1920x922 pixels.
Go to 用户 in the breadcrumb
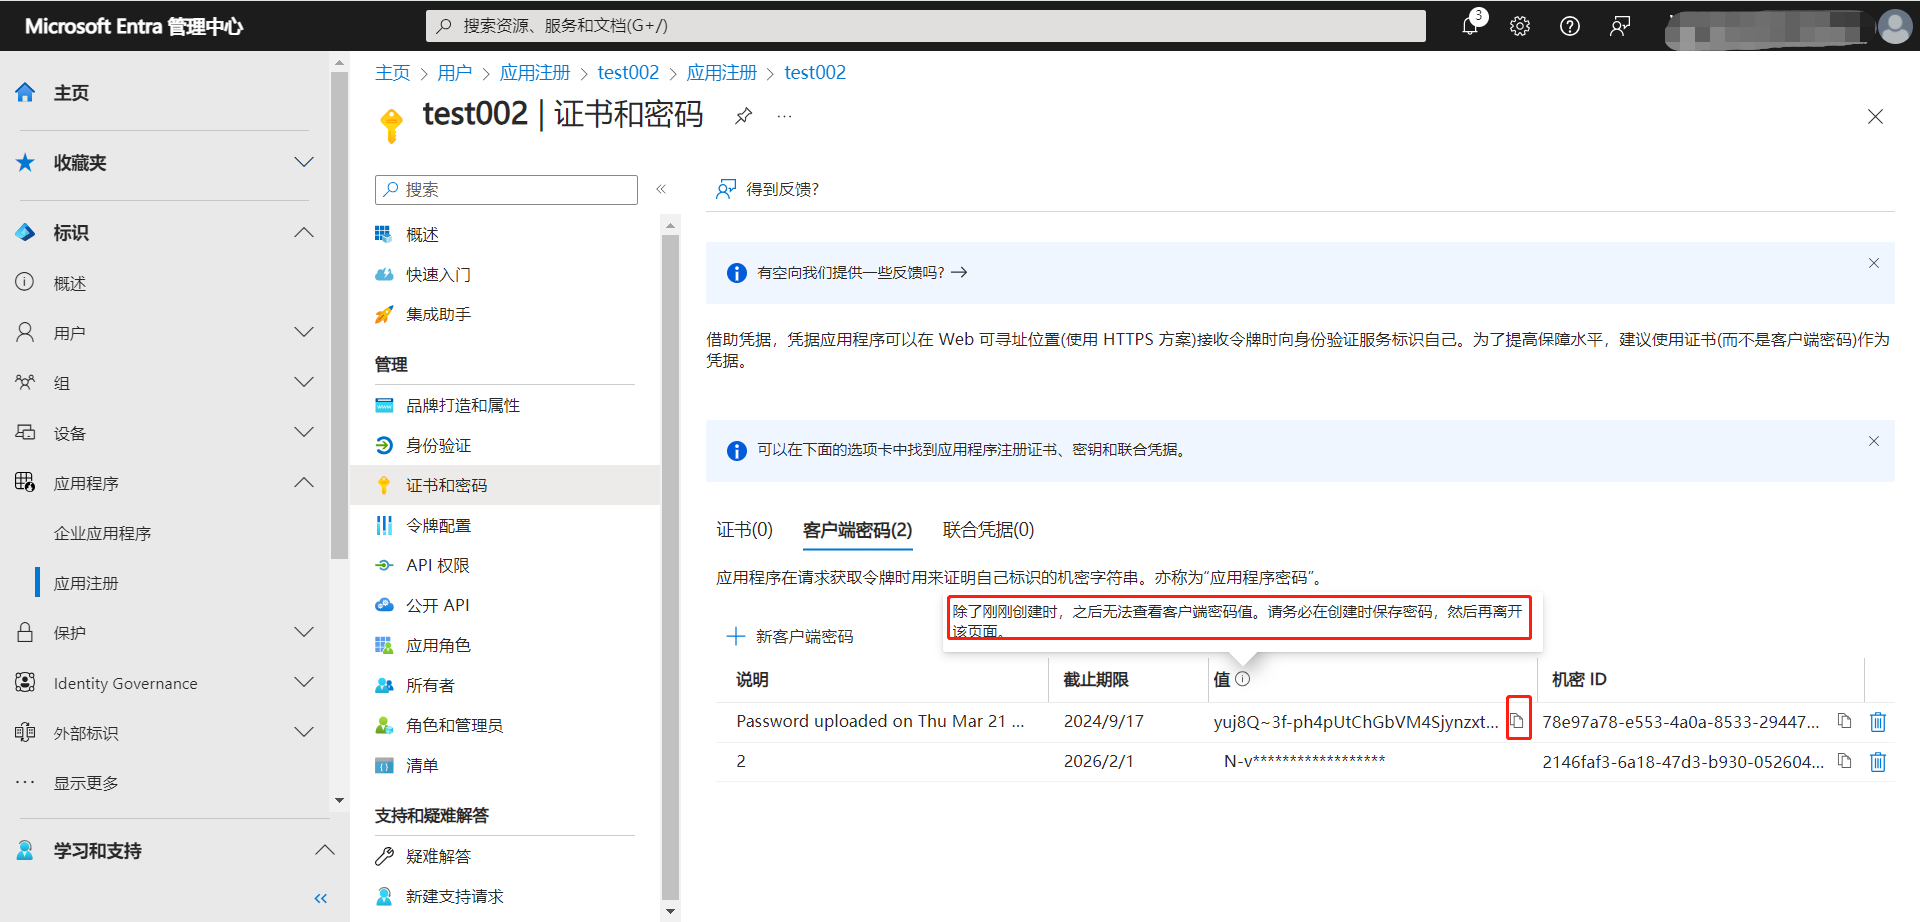[x=454, y=72]
